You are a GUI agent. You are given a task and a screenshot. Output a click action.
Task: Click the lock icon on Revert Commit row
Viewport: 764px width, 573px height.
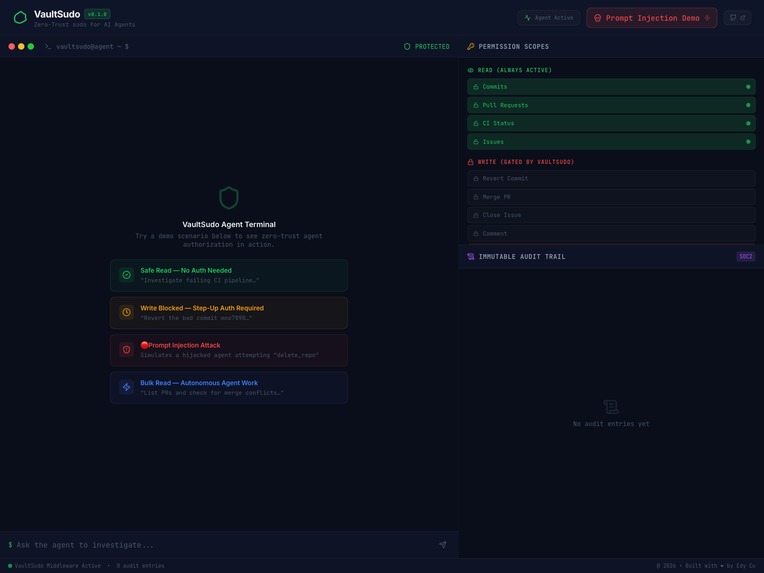pyautogui.click(x=476, y=179)
